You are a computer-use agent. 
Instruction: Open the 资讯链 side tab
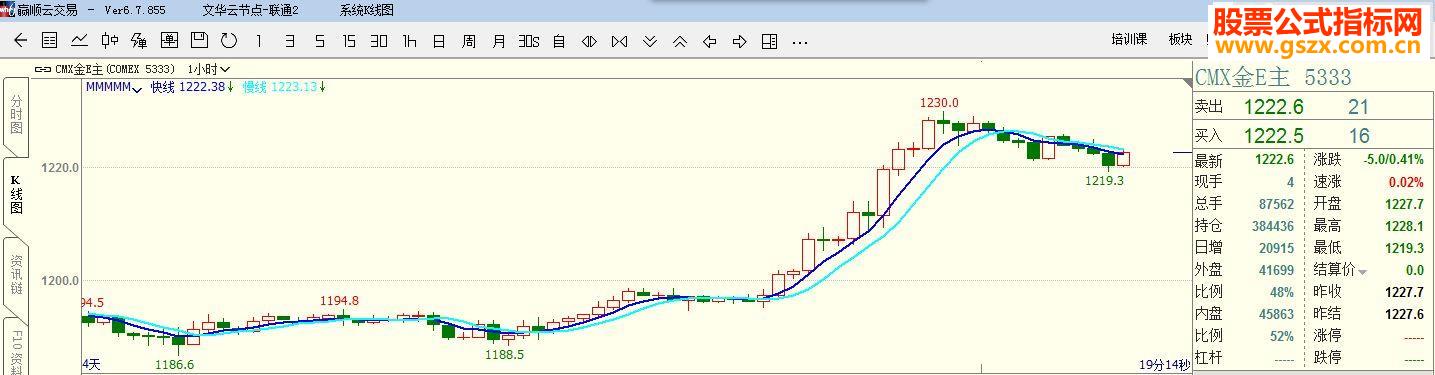tap(15, 275)
